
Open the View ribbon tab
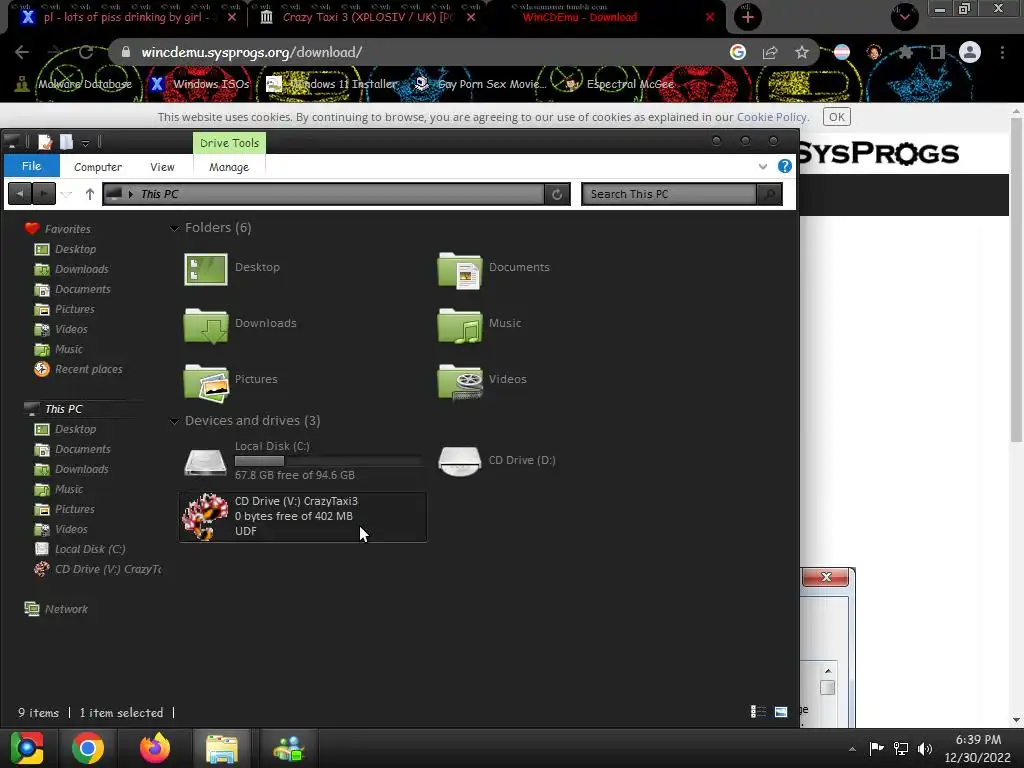point(162,167)
